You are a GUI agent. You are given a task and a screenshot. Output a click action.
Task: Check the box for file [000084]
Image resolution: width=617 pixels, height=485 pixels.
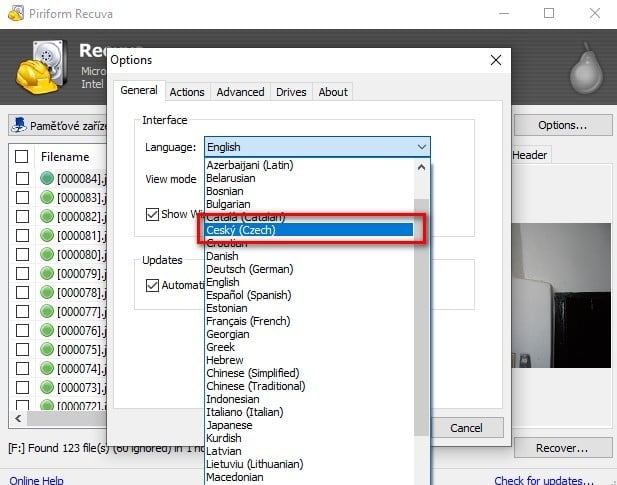click(22, 179)
